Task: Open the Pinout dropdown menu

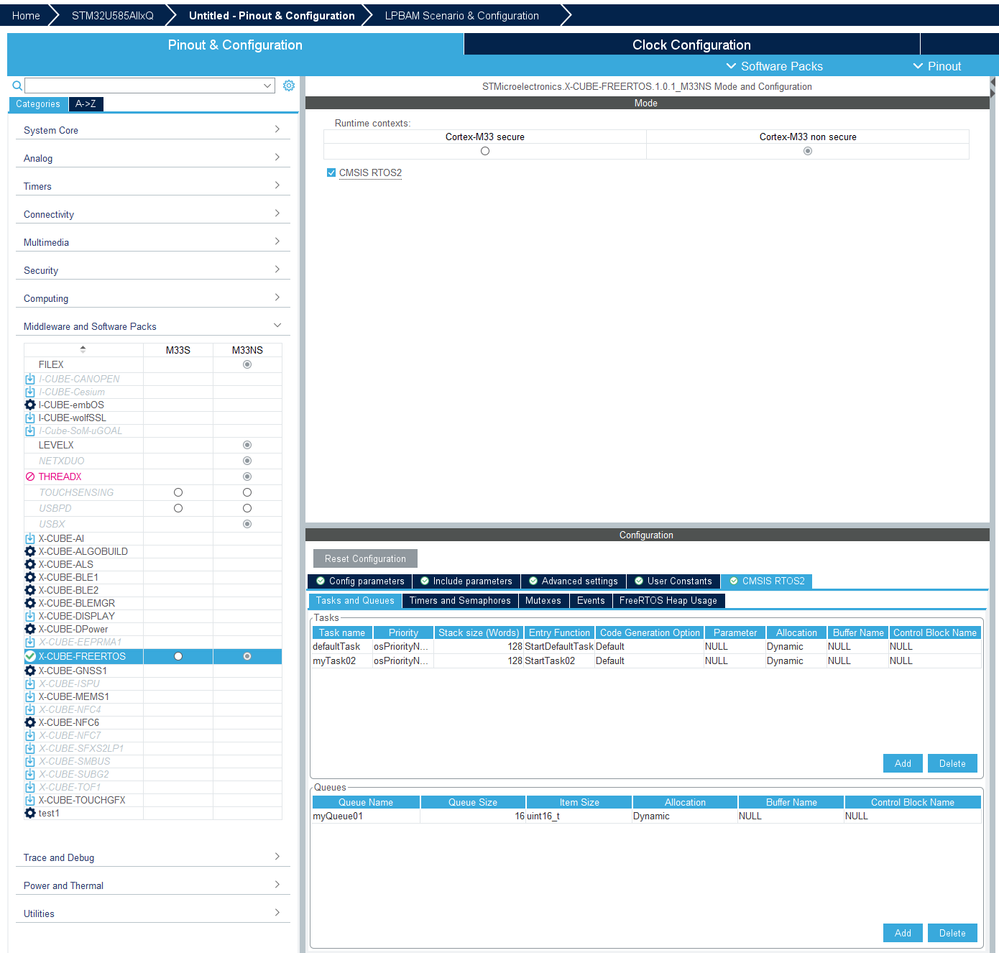Action: [x=937, y=66]
